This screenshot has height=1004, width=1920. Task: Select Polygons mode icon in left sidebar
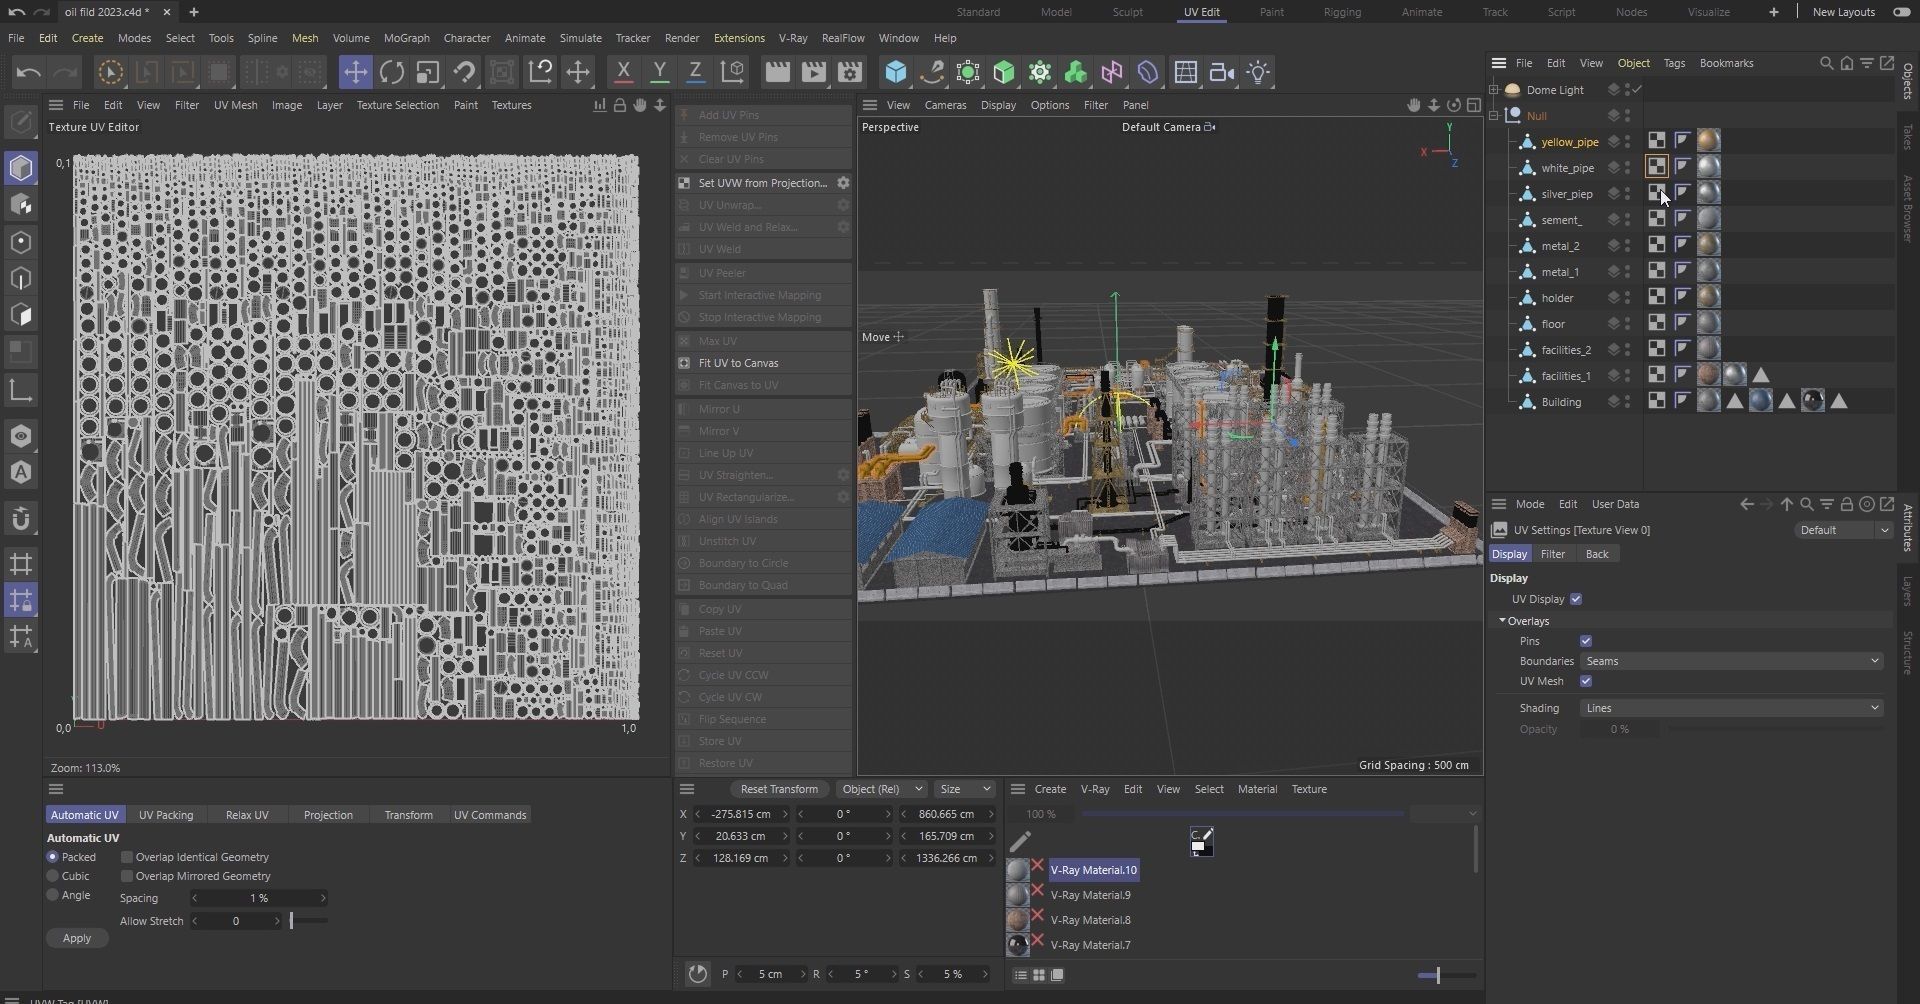[21, 315]
